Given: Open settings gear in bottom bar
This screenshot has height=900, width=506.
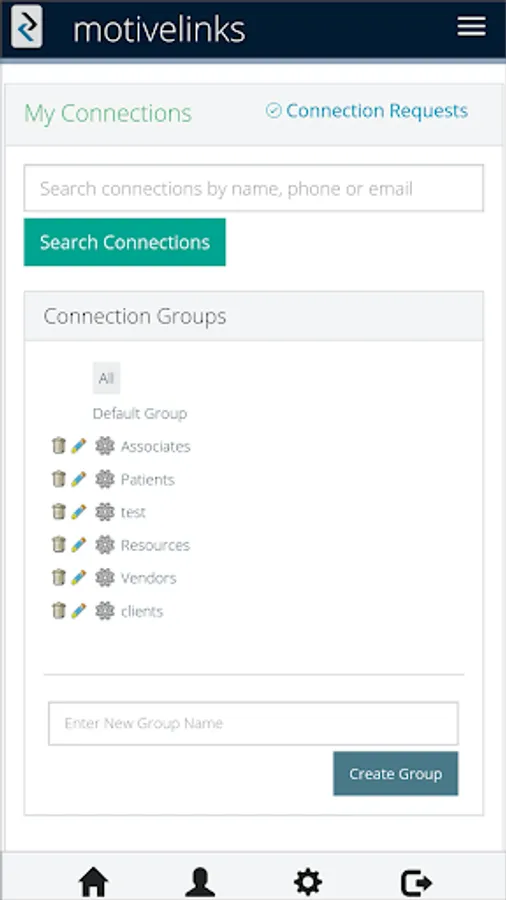Looking at the screenshot, I should tap(308, 882).
